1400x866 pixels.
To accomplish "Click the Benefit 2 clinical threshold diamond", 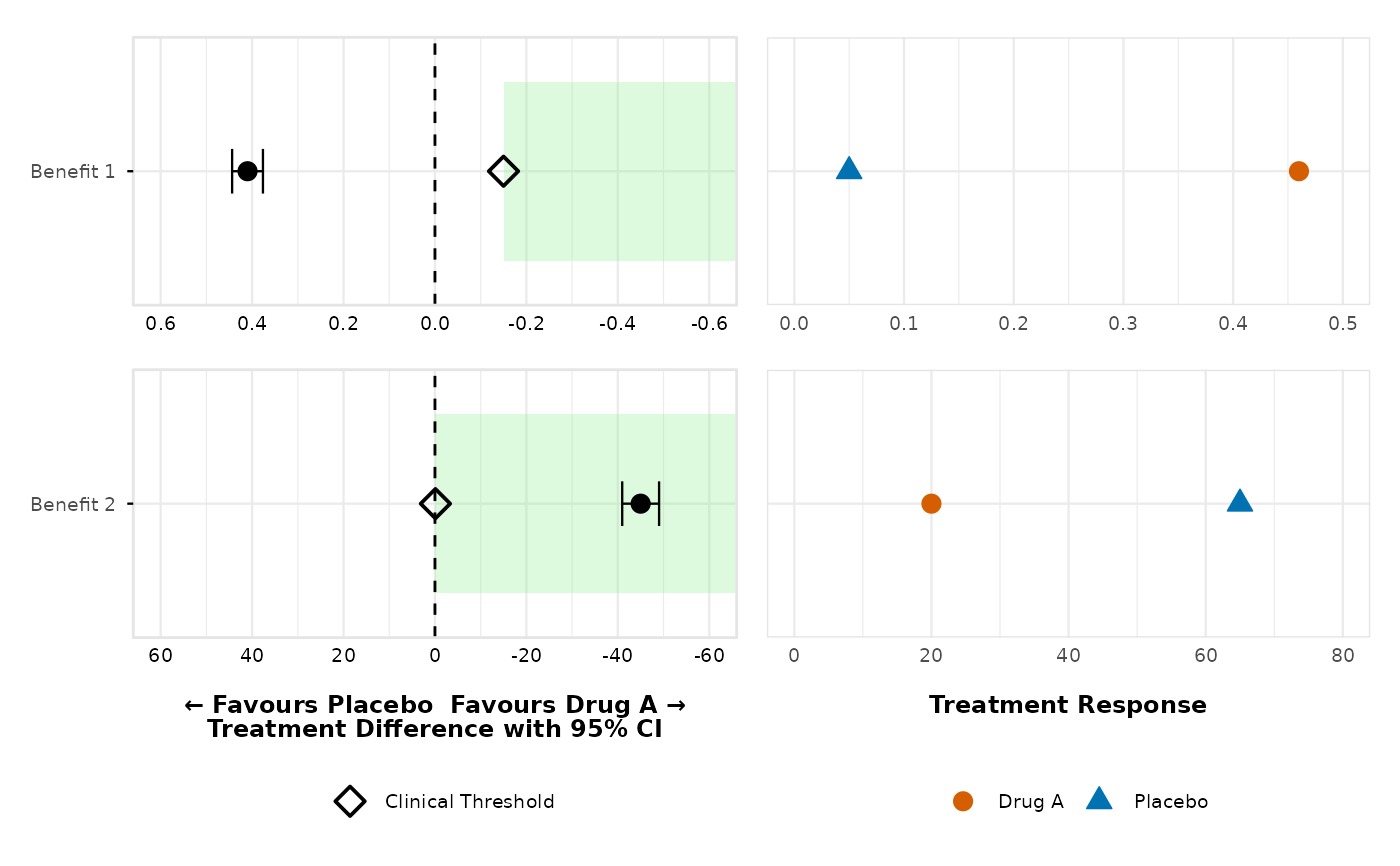I will pyautogui.click(x=434, y=503).
